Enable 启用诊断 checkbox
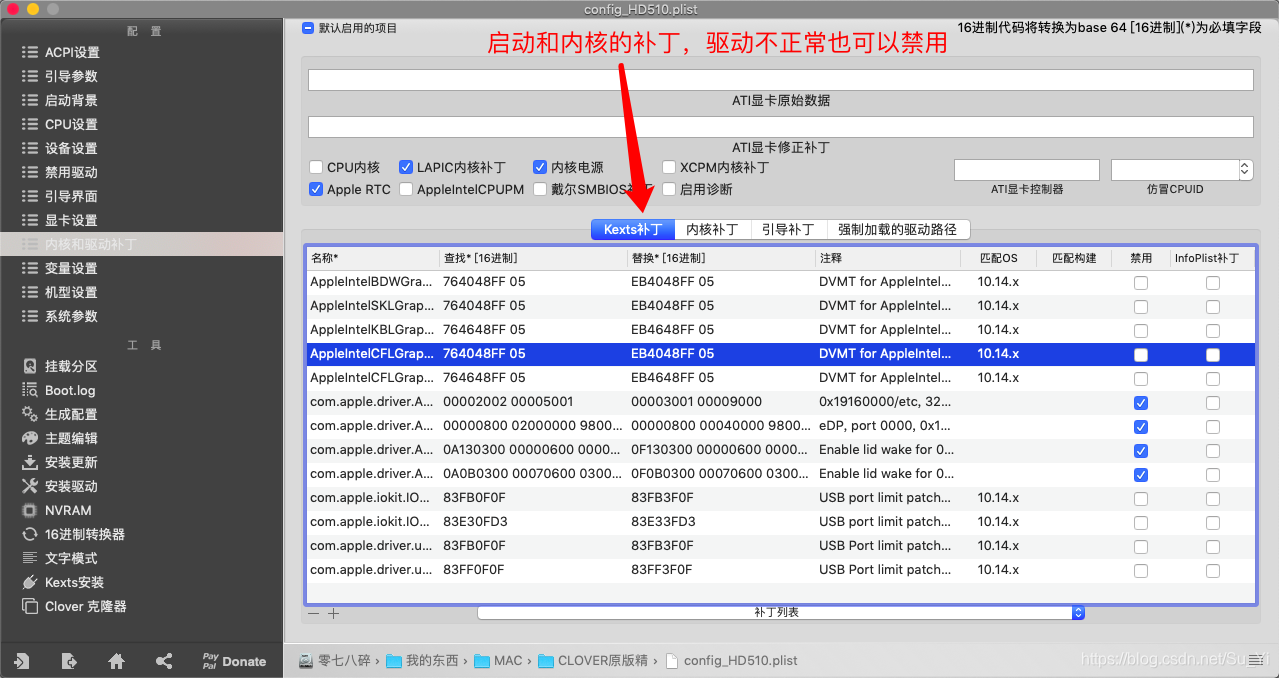Viewport: 1279px width, 678px height. 670,189
